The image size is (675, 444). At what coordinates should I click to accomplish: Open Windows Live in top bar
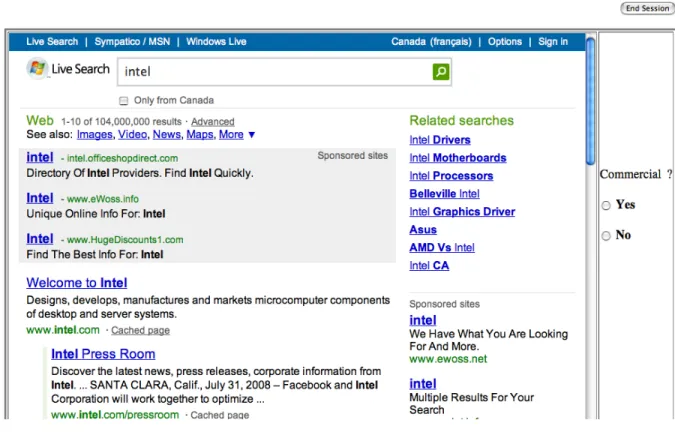coord(216,42)
